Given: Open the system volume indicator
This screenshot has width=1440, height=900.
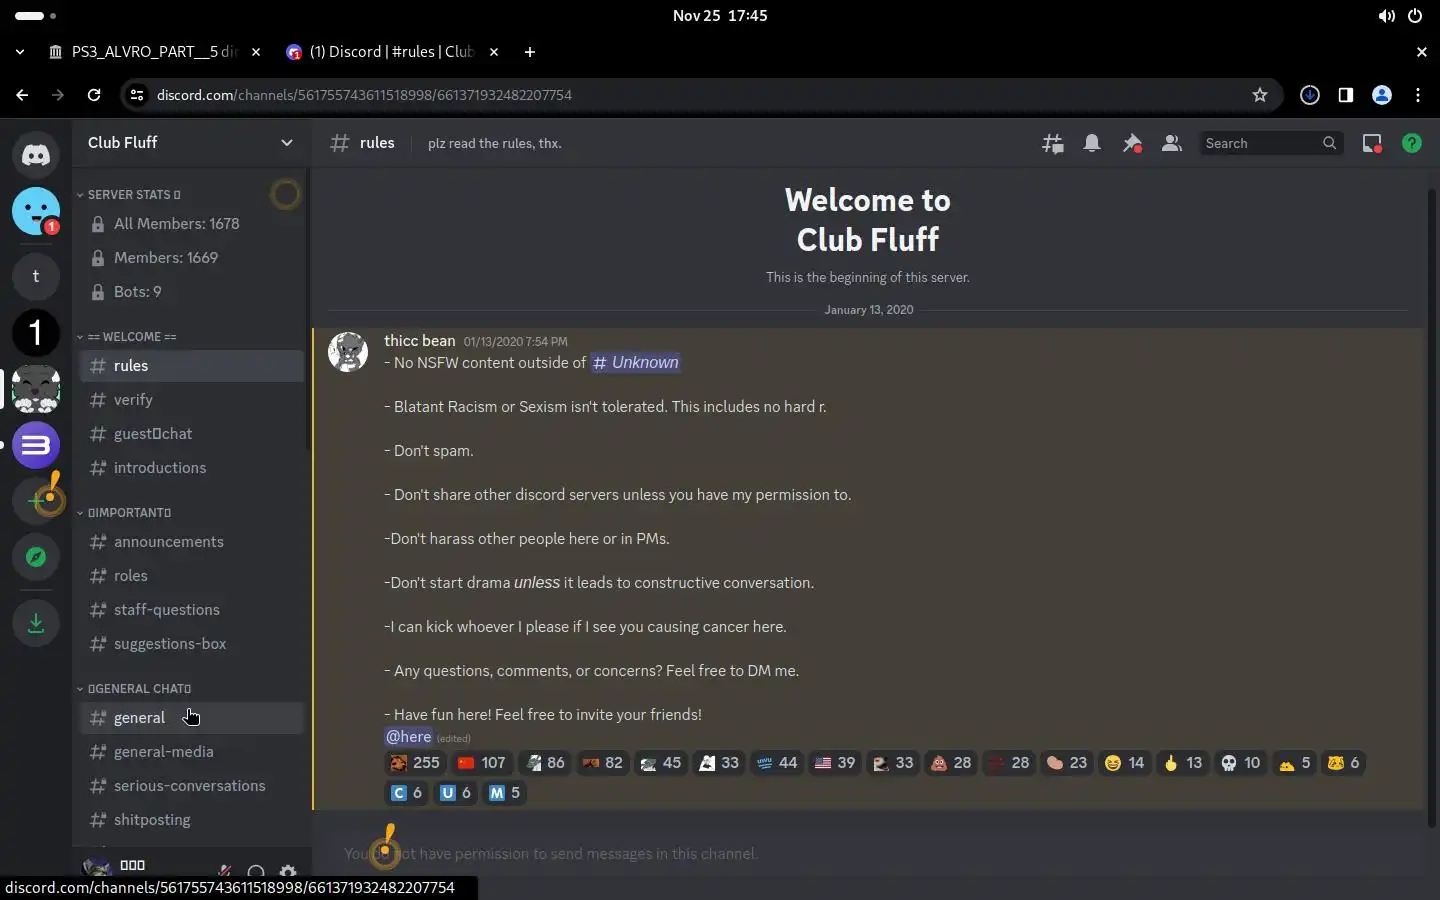Looking at the screenshot, I should pyautogui.click(x=1386, y=16).
